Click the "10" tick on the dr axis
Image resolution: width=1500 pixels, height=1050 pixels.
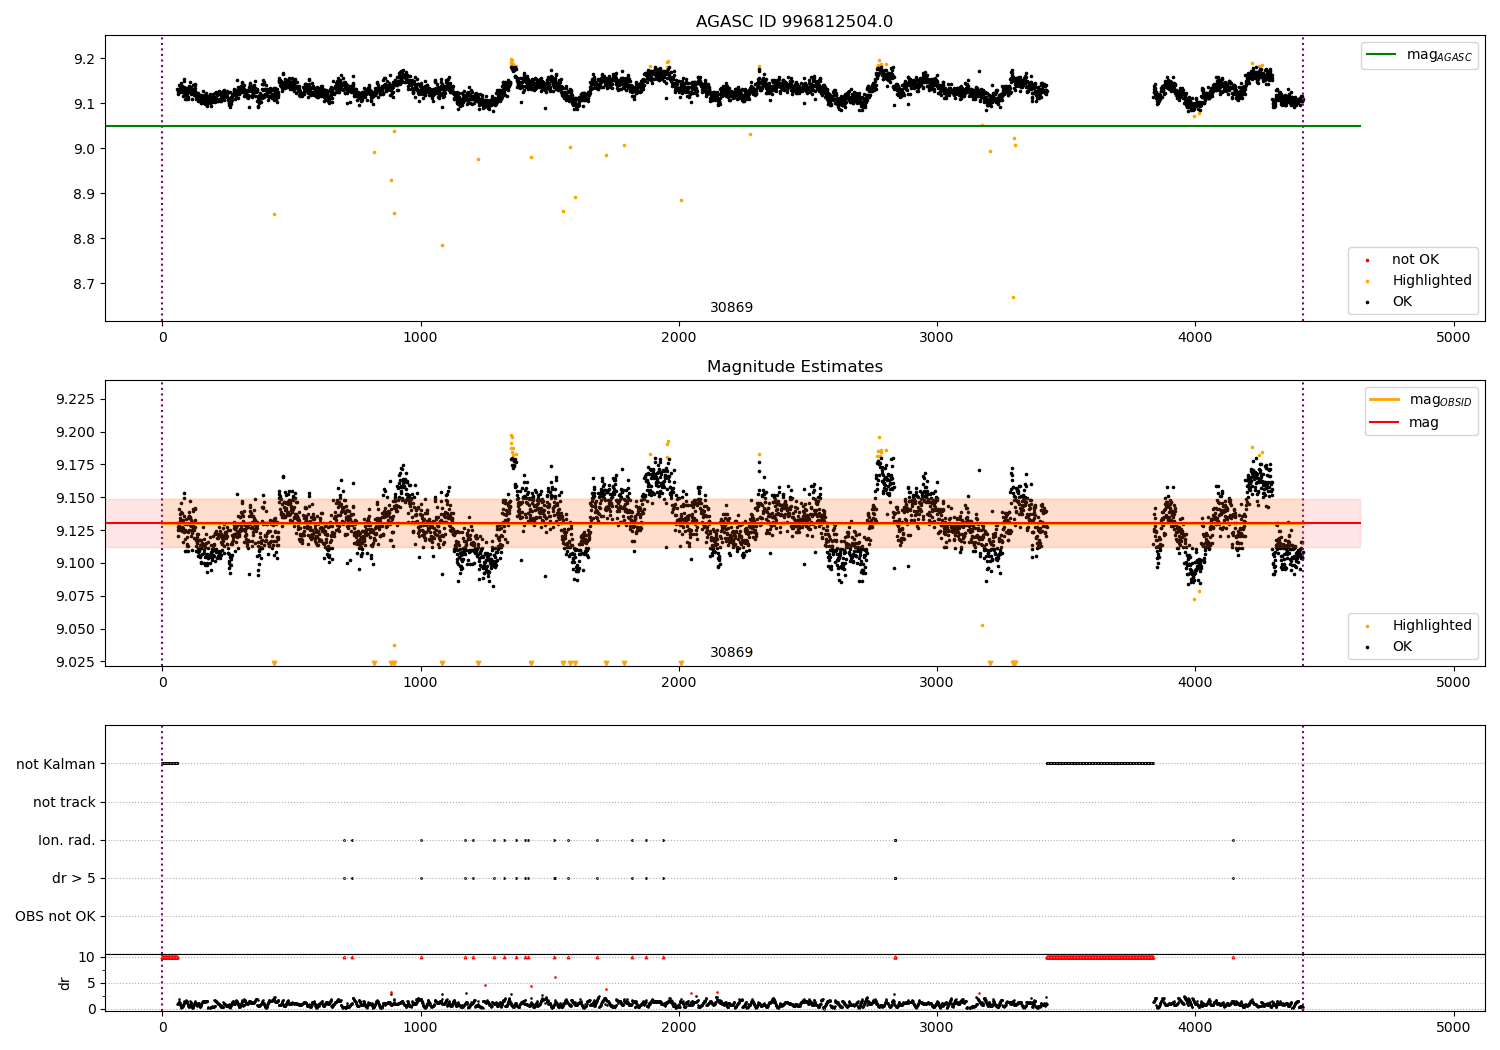click(x=87, y=957)
